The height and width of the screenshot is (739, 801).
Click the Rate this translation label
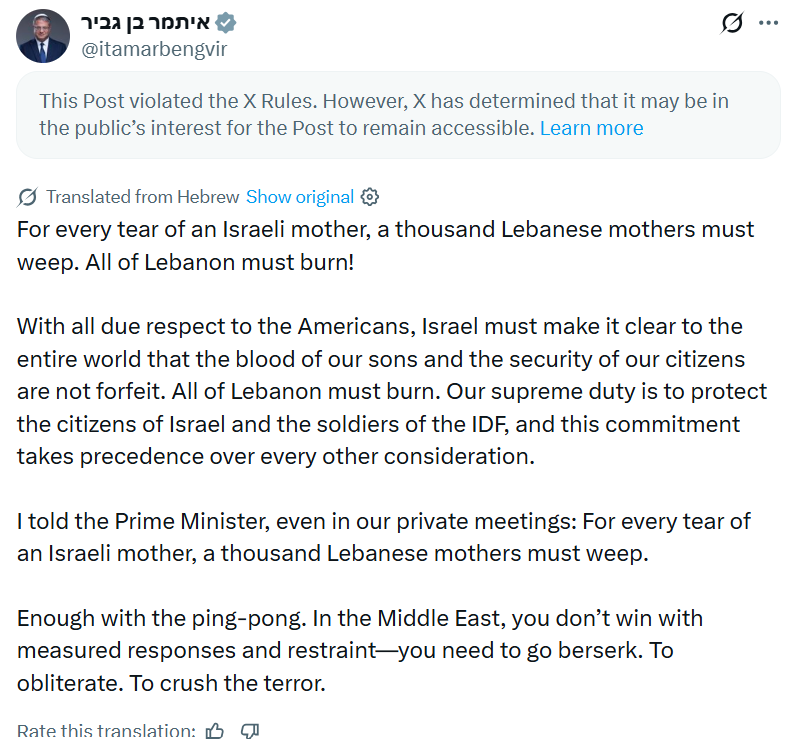(x=106, y=730)
